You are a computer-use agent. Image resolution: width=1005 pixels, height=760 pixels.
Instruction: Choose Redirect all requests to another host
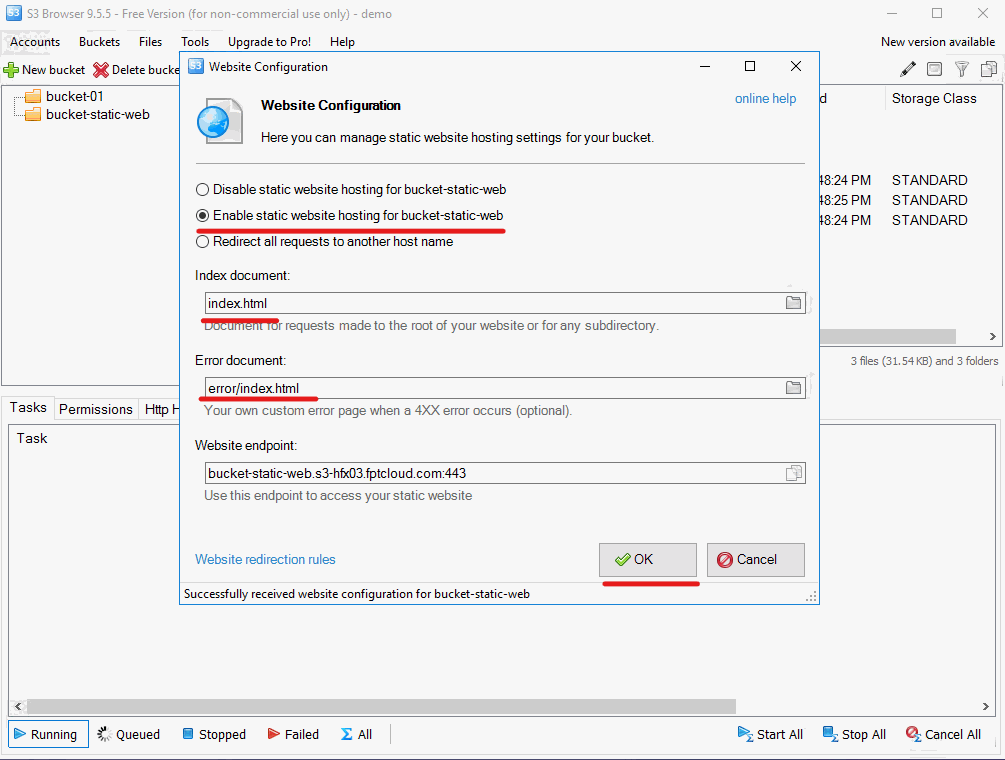(x=324, y=242)
